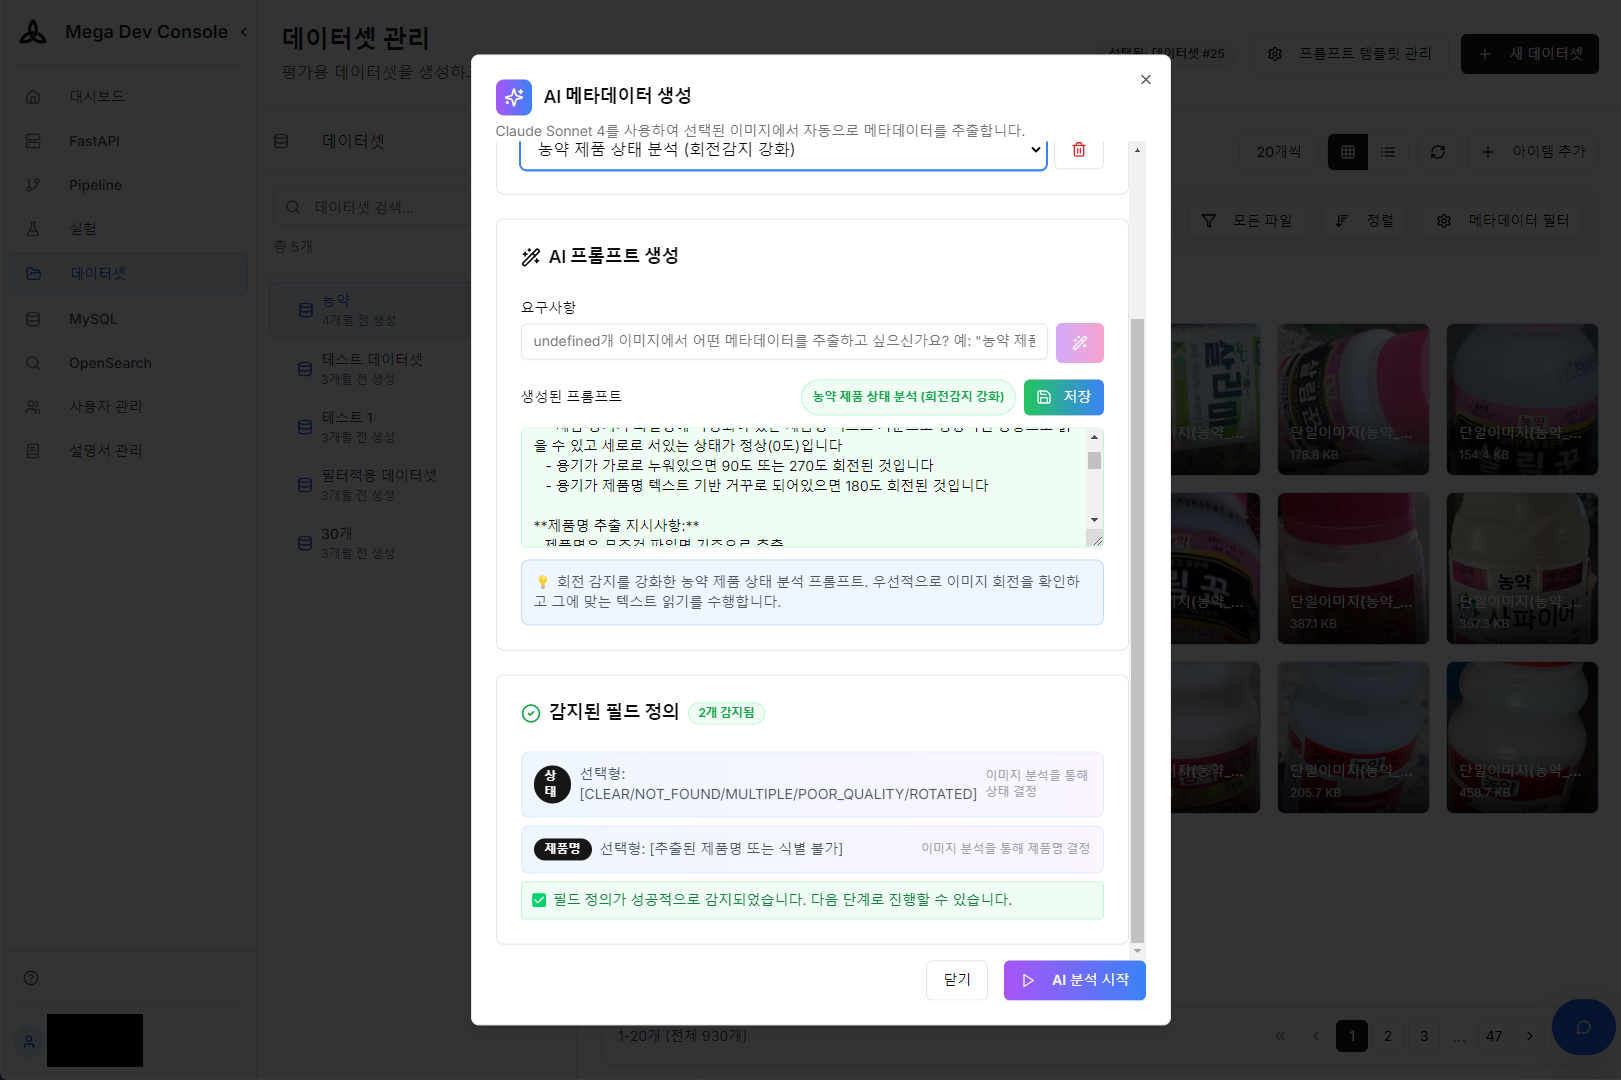Screen dimensions: 1621x1080
Task: Refresh the dataset item list
Action: point(1437,152)
